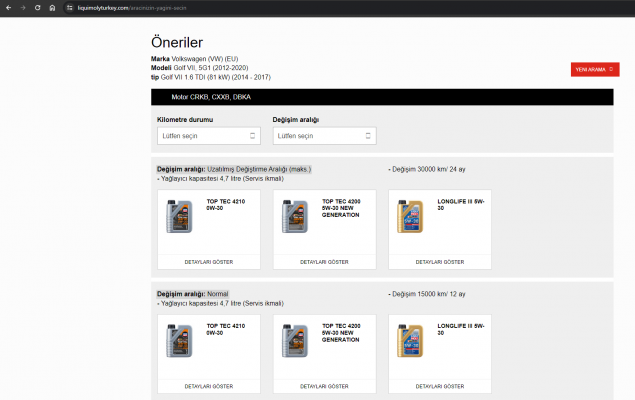This screenshot has height=400, width=635.
Task: Click 'Uzatılmış Değiştirme Aralığı (maks.)' label
Action: [x=259, y=169]
